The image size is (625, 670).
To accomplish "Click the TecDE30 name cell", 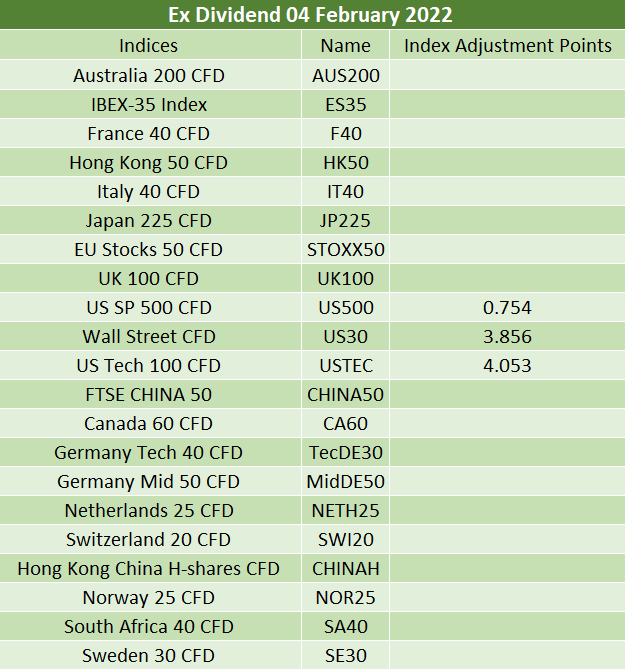I will 346,453.
